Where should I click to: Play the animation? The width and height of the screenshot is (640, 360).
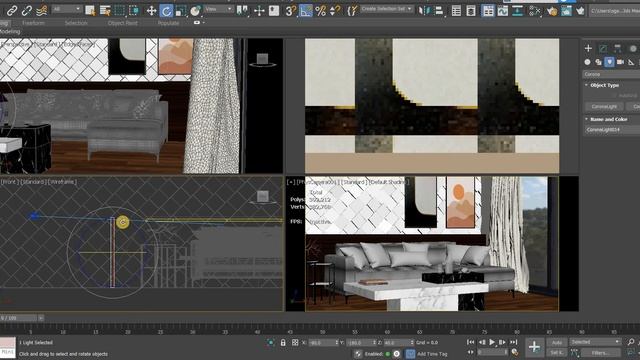(492, 342)
